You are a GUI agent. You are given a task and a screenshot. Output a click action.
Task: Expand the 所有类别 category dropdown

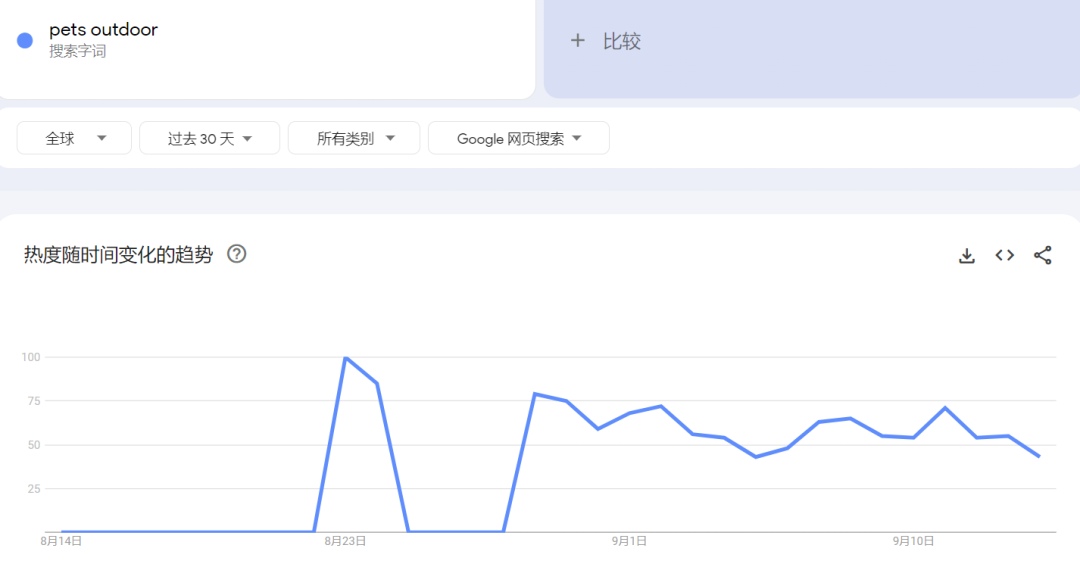pyautogui.click(x=354, y=138)
